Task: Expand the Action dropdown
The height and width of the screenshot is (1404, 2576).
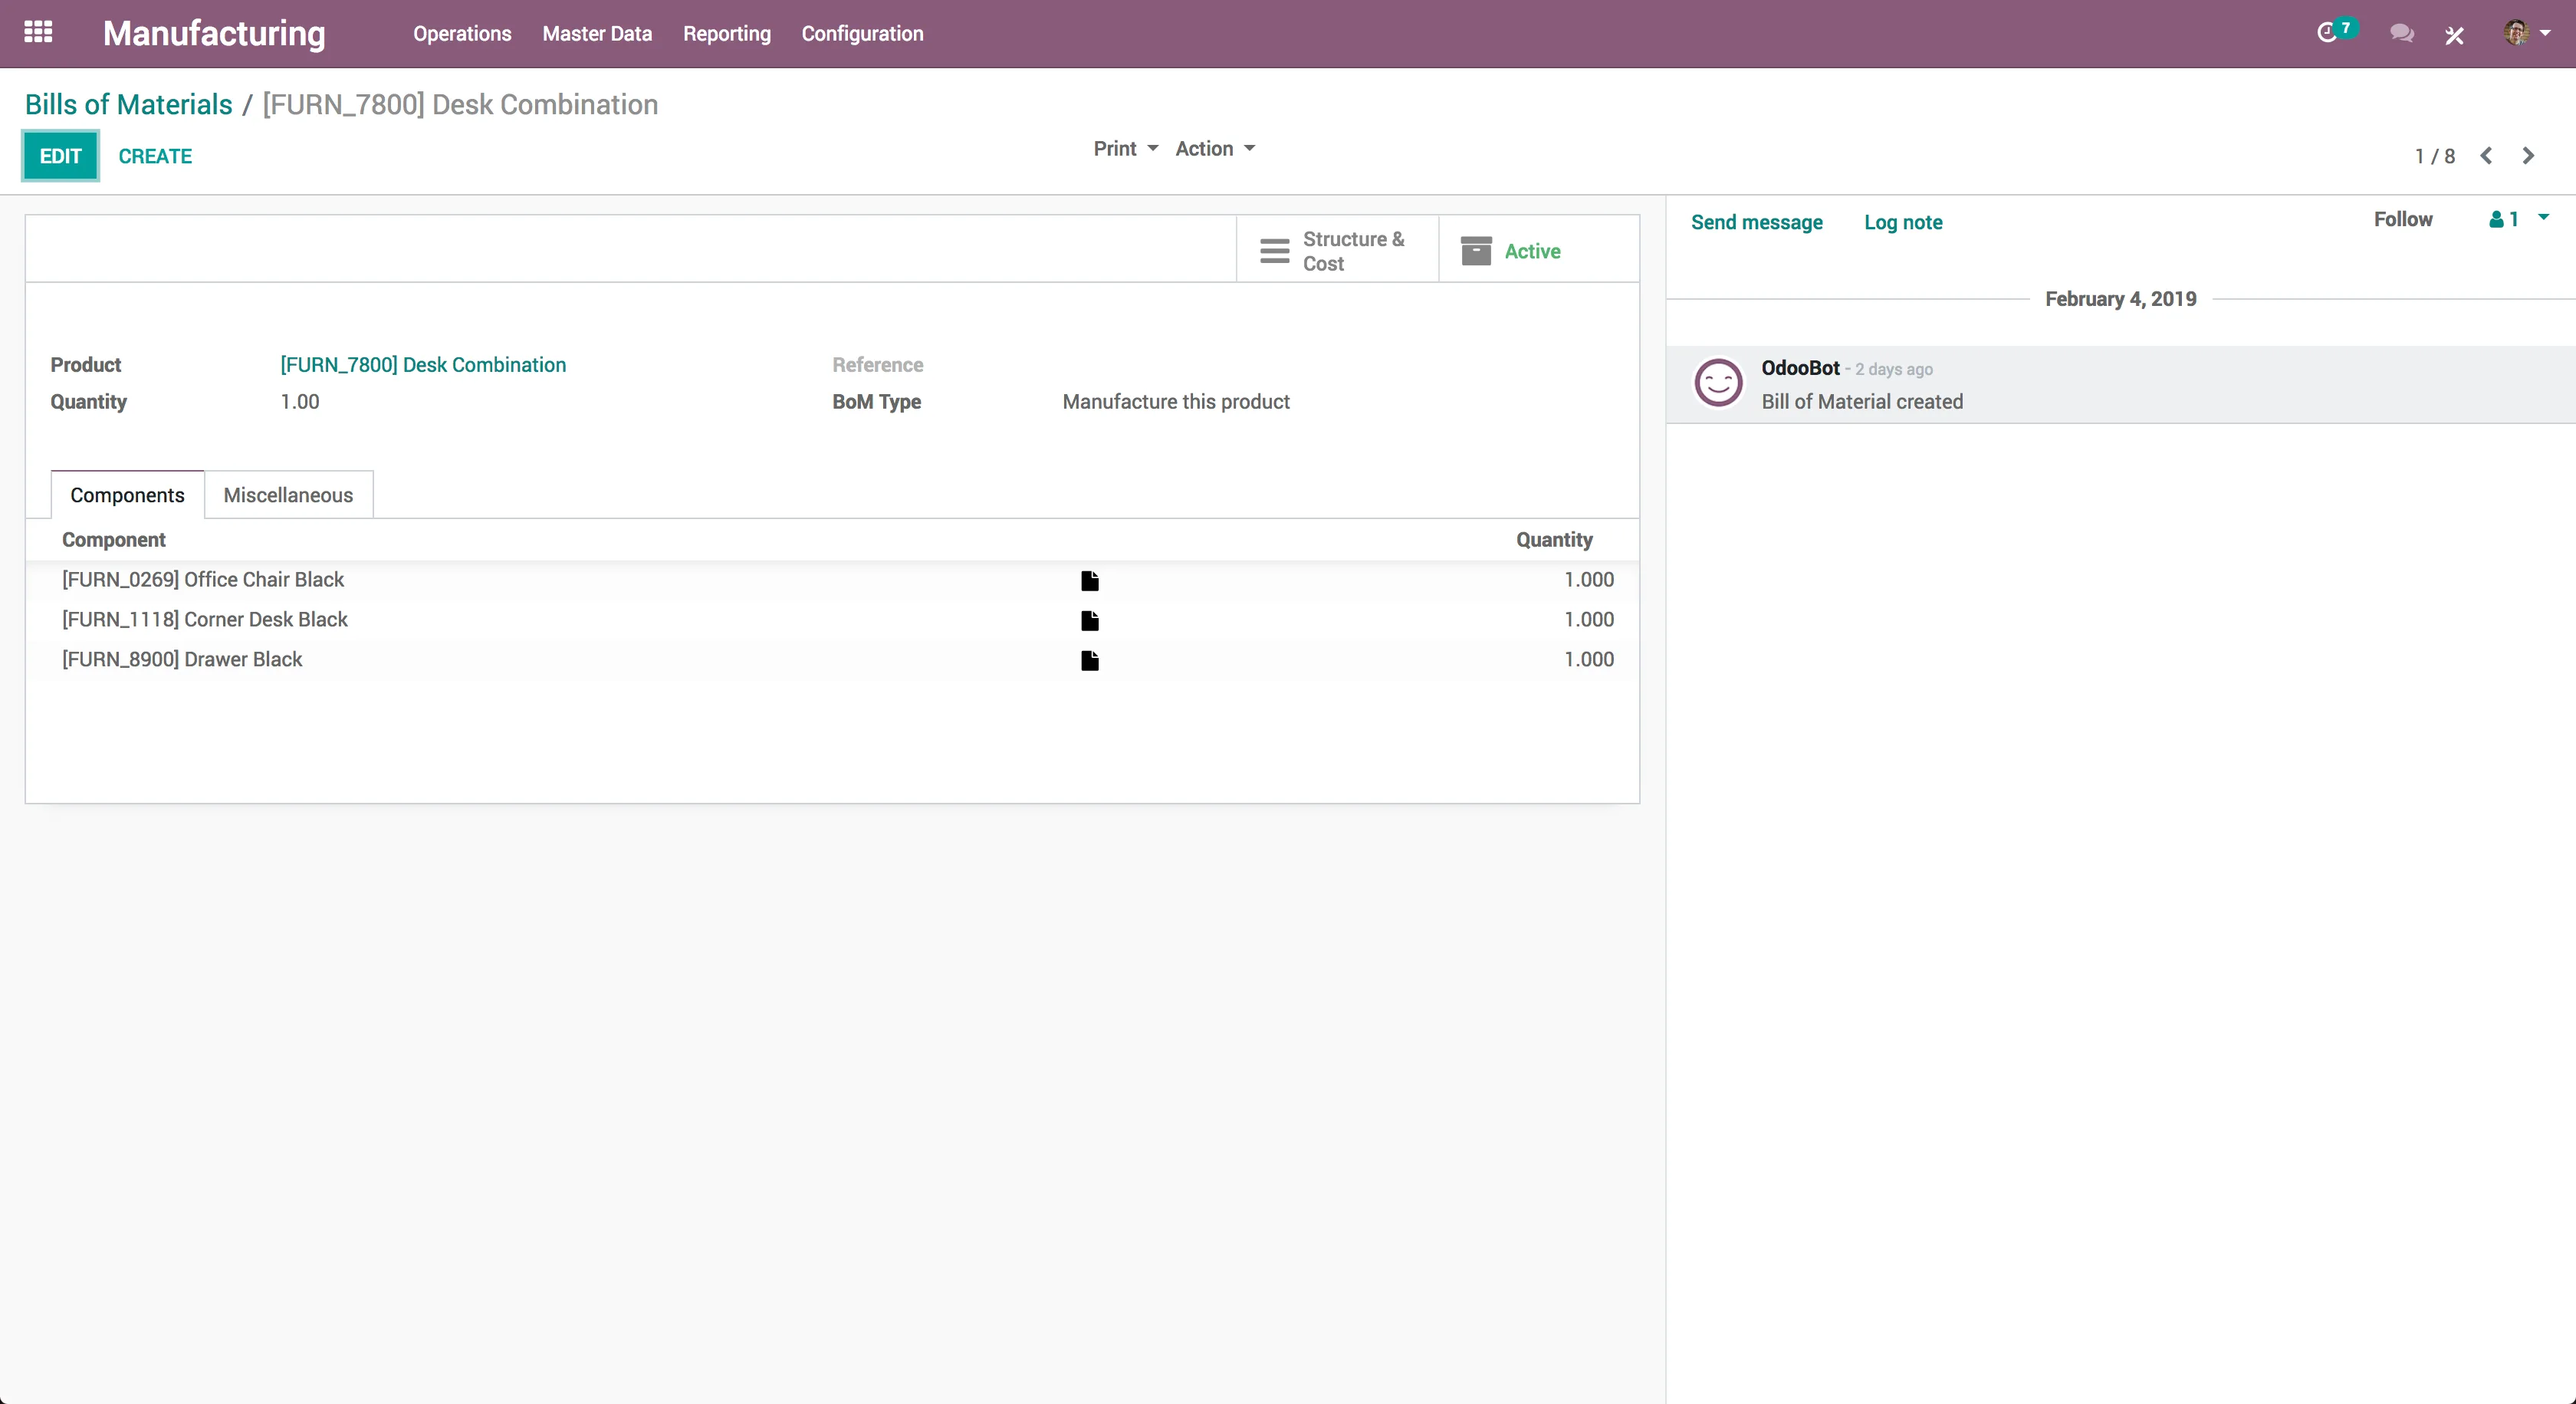Action: (x=1215, y=149)
